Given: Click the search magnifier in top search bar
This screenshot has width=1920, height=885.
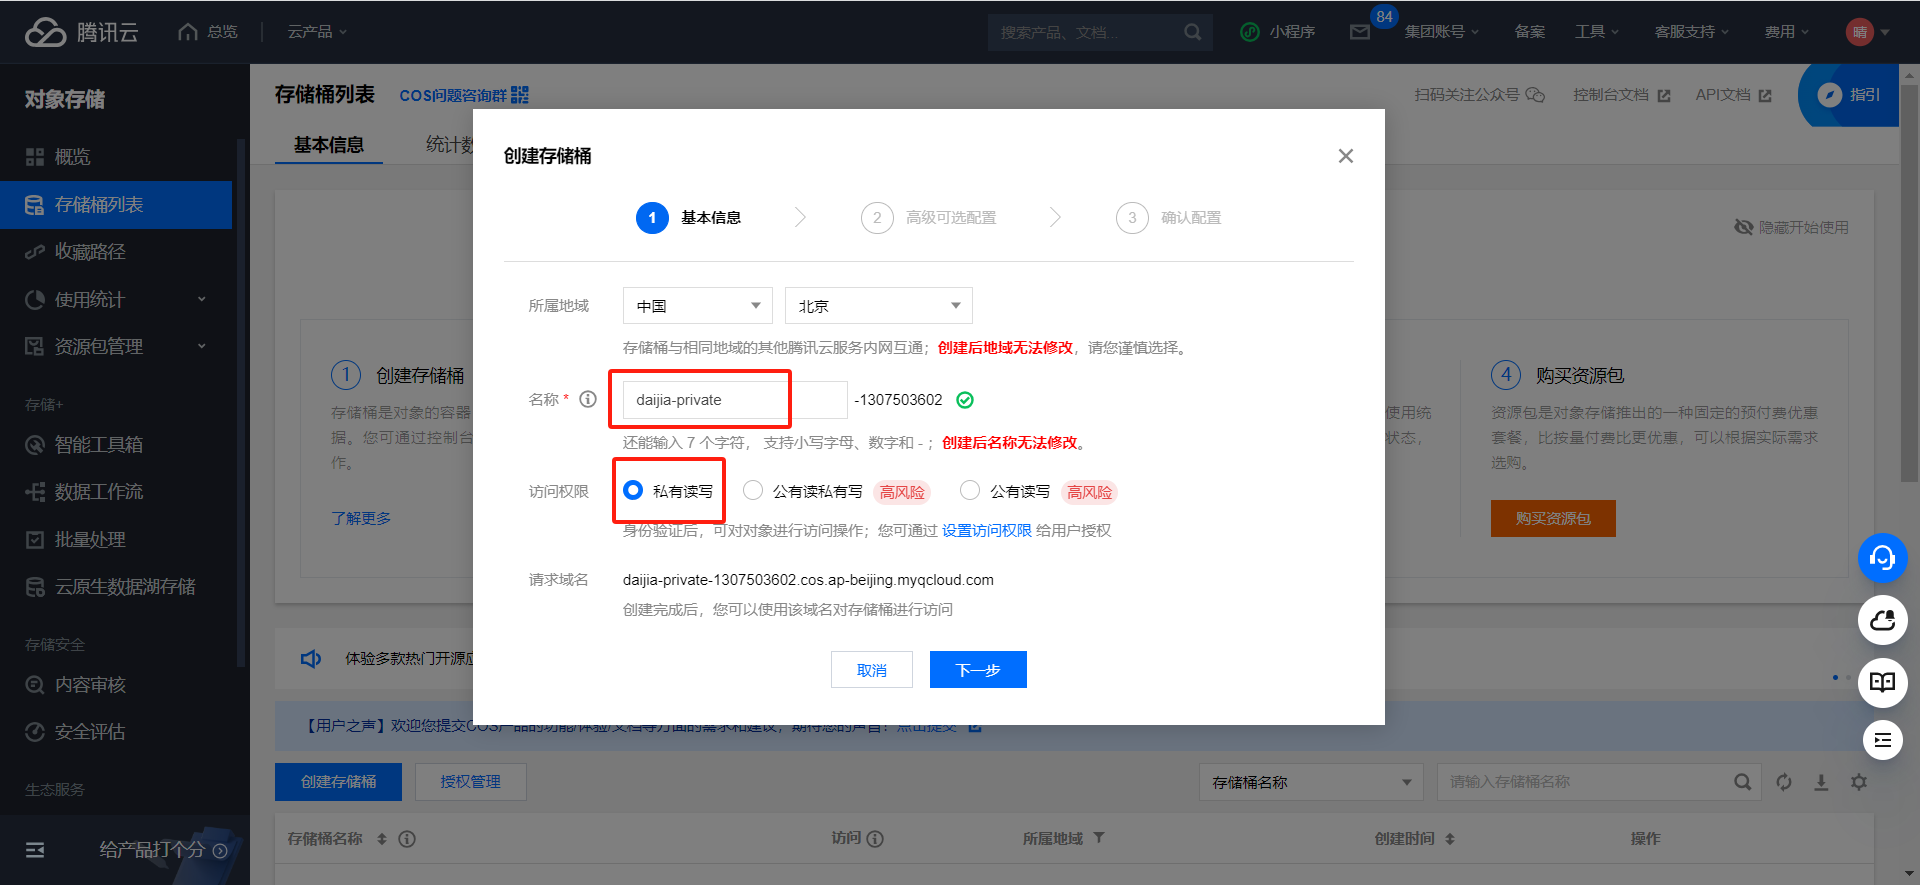Looking at the screenshot, I should pyautogui.click(x=1192, y=32).
